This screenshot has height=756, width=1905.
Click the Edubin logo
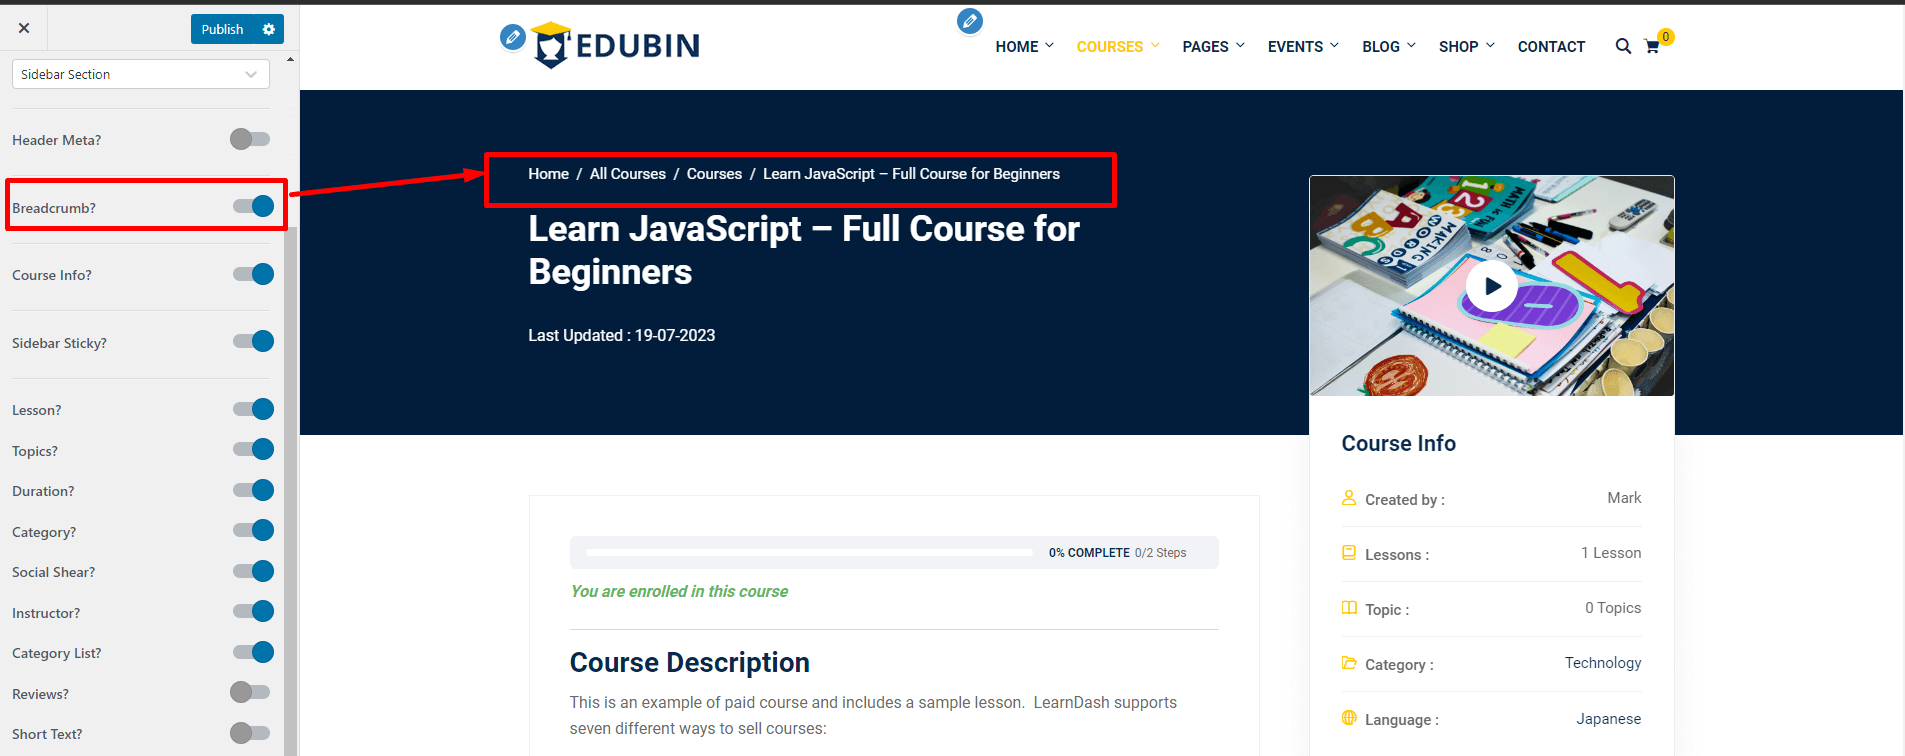[x=617, y=45]
